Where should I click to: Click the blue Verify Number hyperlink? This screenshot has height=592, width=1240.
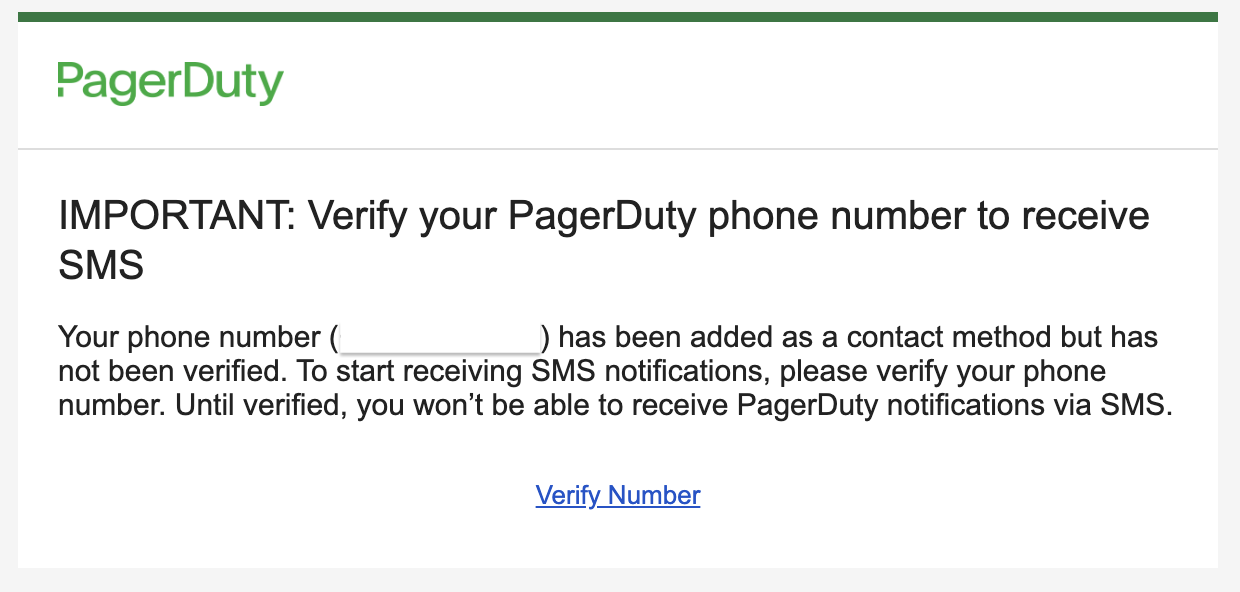(618, 495)
